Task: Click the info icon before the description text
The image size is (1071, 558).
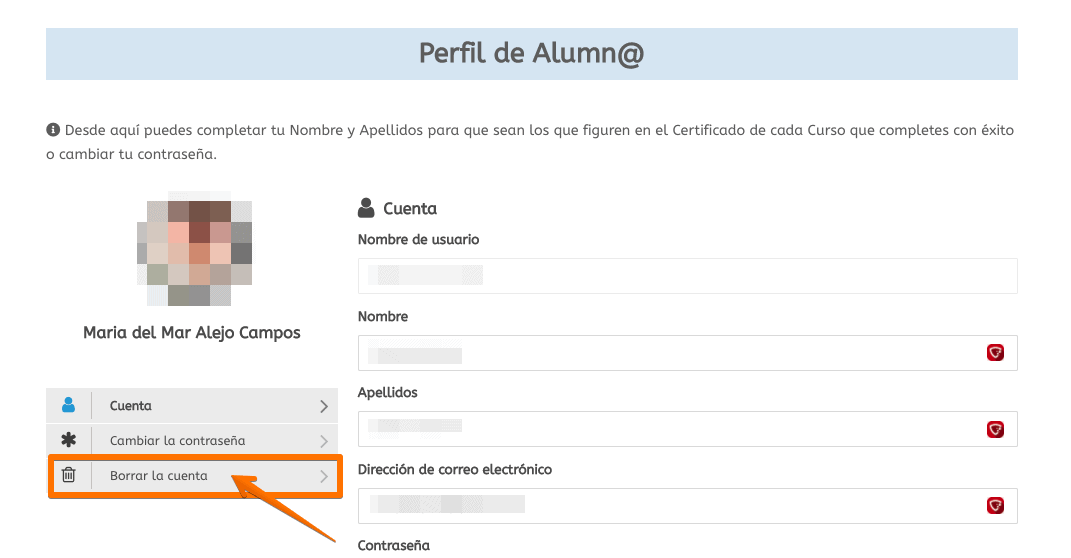Action: click(53, 130)
